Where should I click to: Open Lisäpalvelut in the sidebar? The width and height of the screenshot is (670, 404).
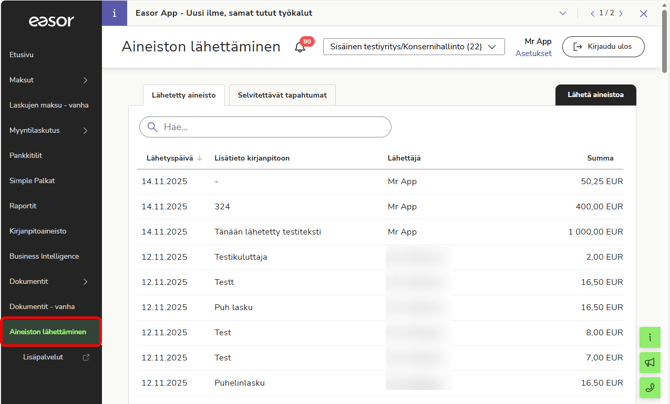pyautogui.click(x=43, y=357)
